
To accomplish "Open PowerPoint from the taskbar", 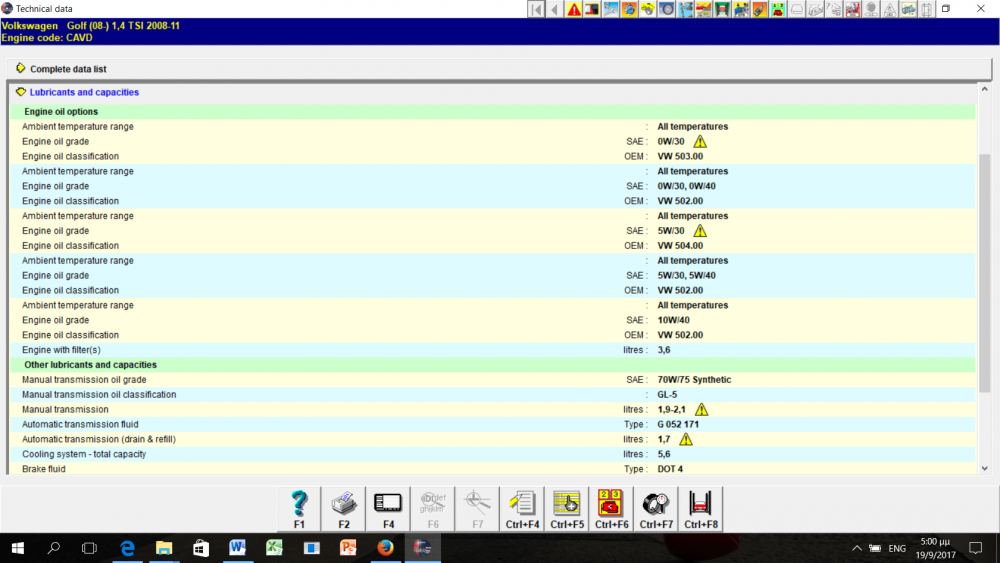I will 348,548.
